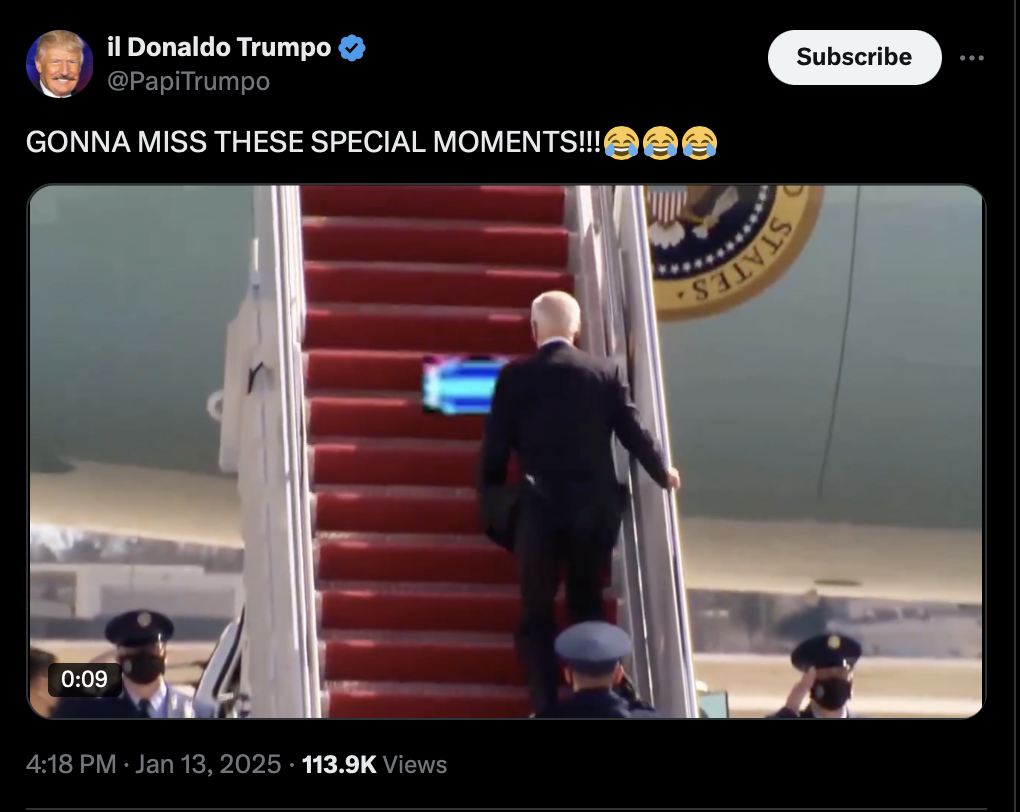Click the Jan 13, 2025 date
The height and width of the screenshot is (812, 1020).
coord(208,764)
